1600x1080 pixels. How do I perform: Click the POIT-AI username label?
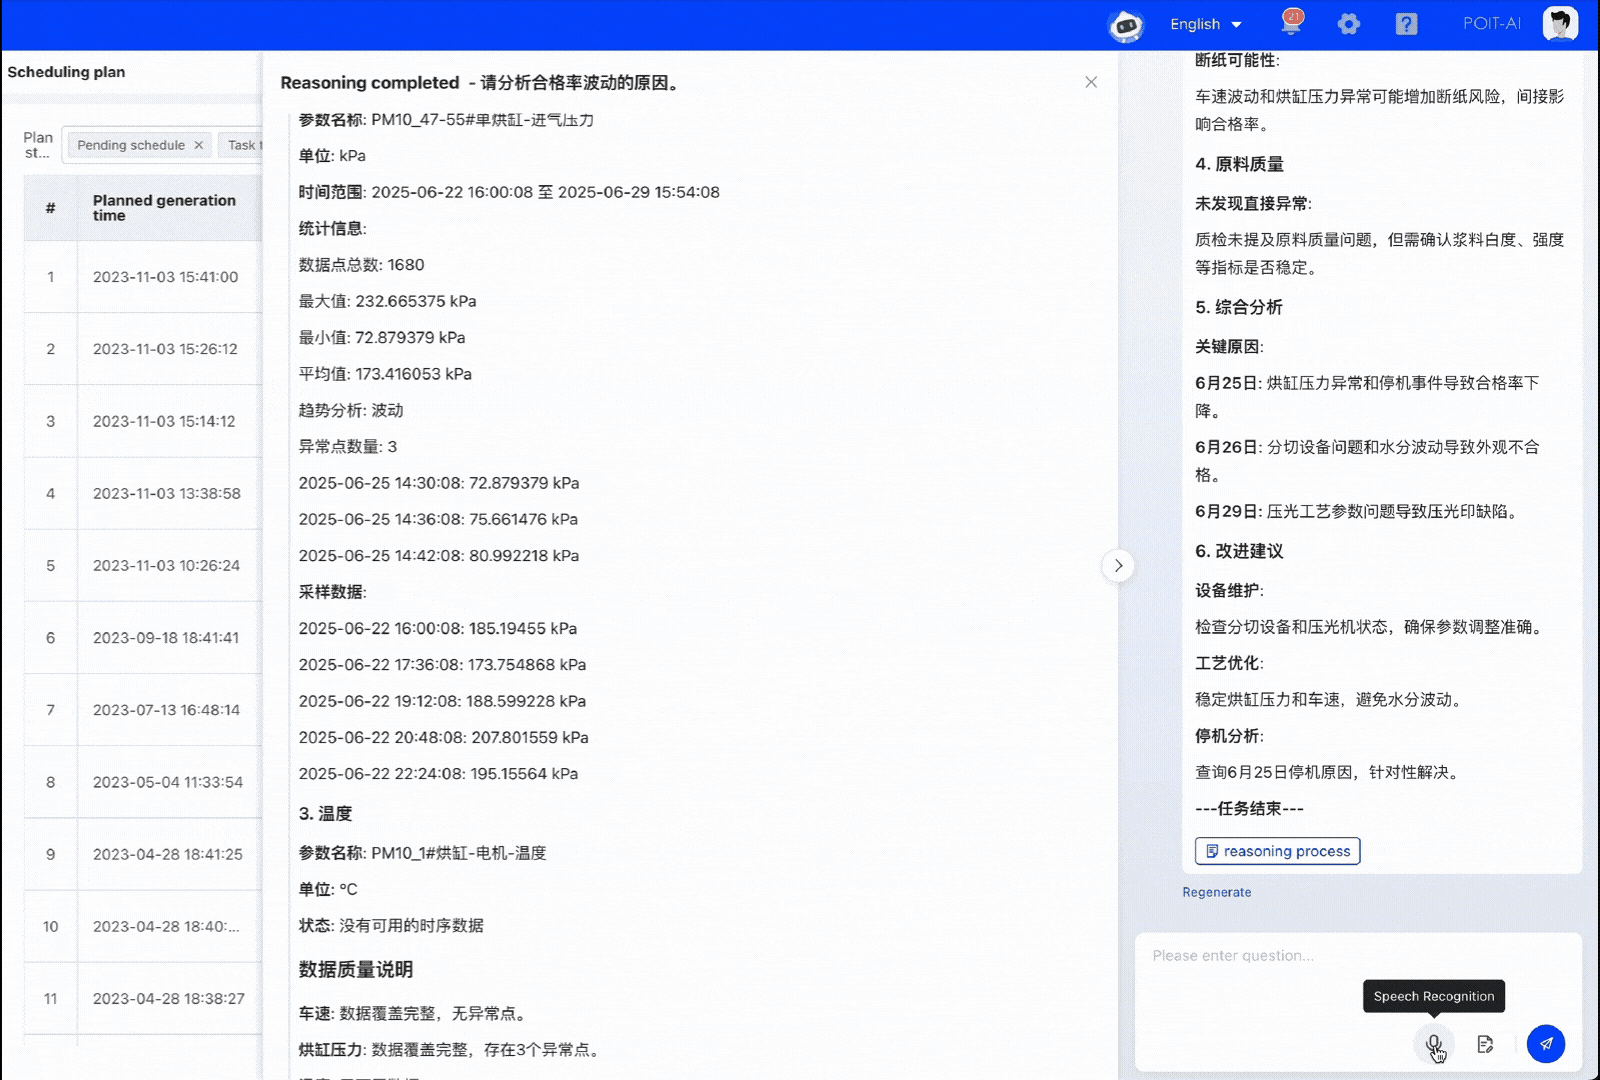coord(1491,24)
